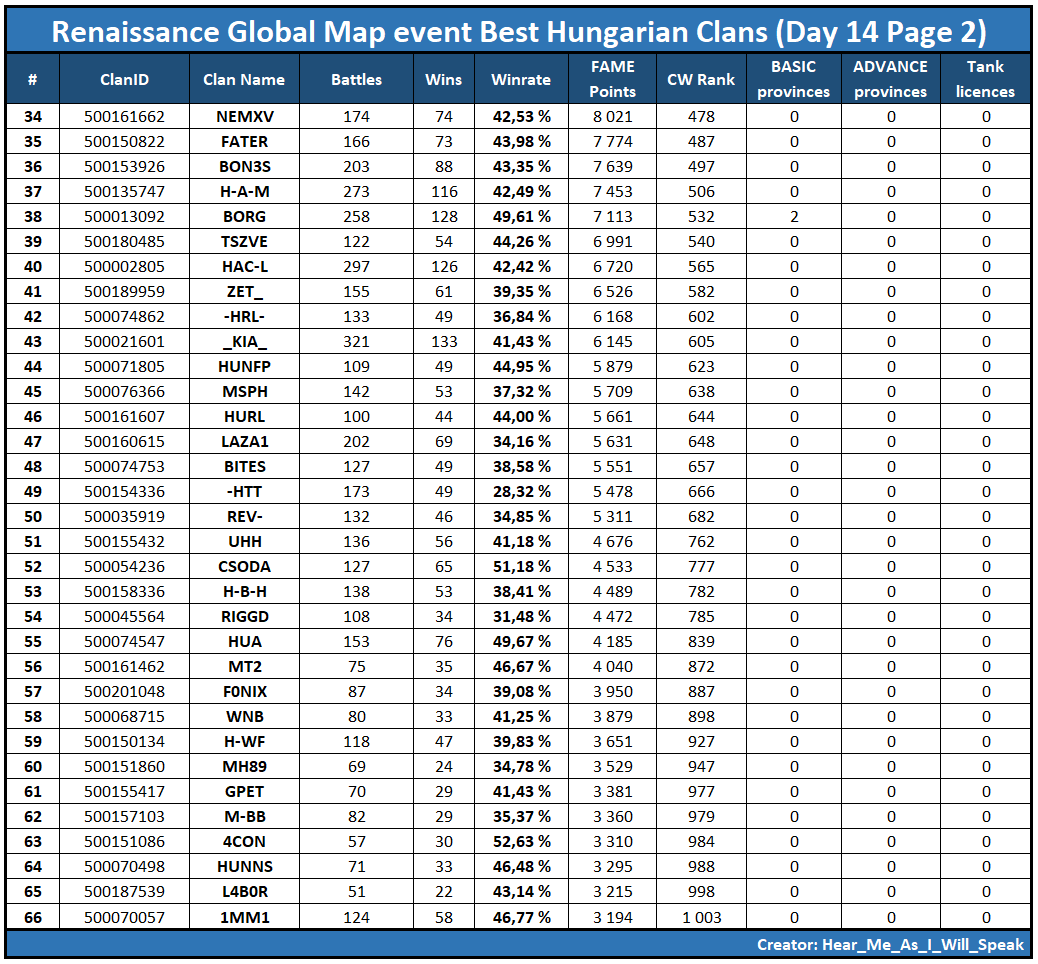
Task: Select clan name MT2
Action: click(245, 667)
